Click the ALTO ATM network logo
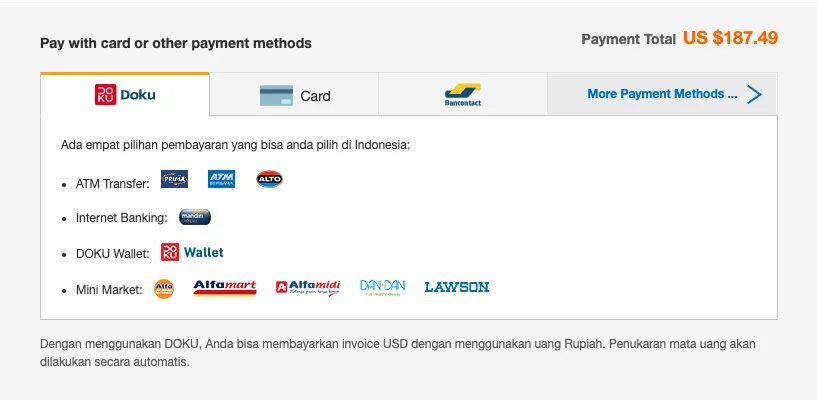Image resolution: width=817 pixels, height=400 pixels. point(269,179)
